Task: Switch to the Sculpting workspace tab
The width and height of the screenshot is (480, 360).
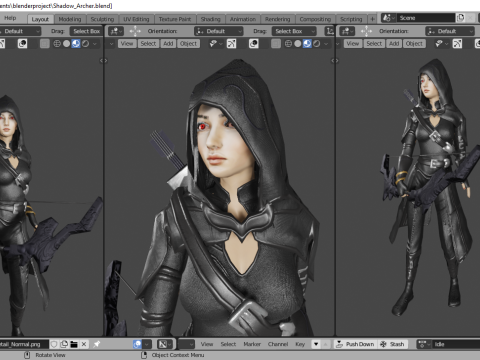Action: pyautogui.click(x=102, y=19)
